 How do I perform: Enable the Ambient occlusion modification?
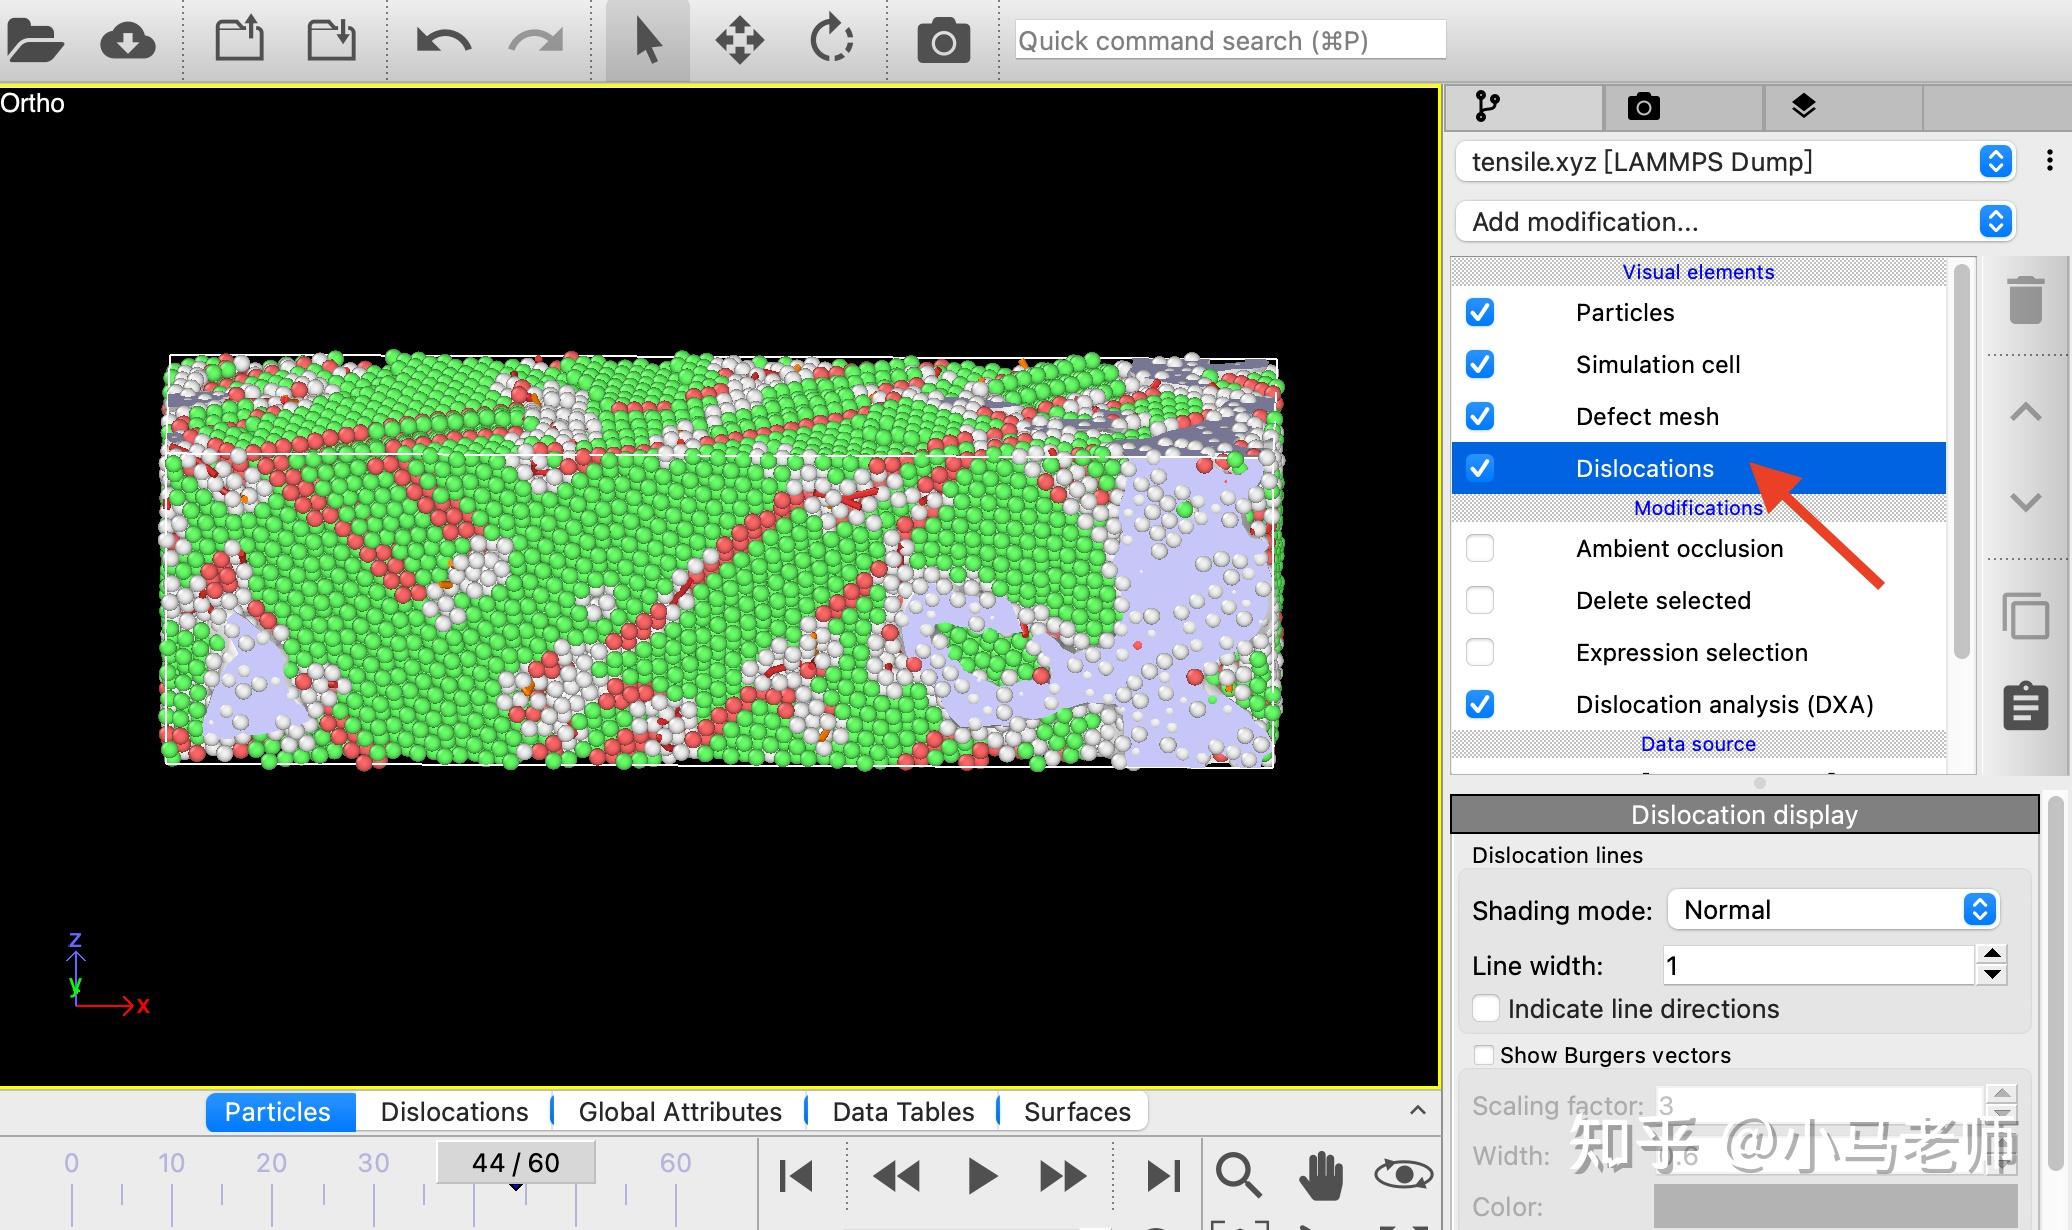coord(1480,548)
